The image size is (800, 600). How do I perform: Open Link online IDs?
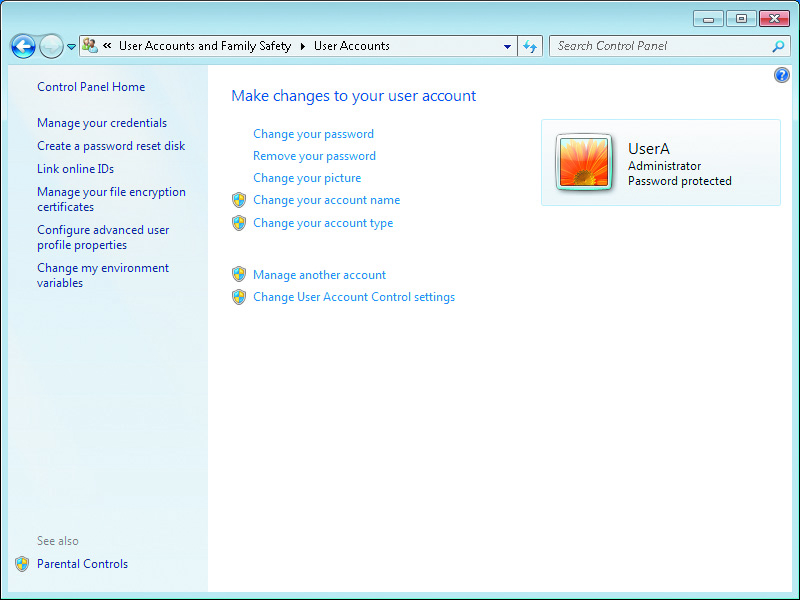[x=76, y=169]
